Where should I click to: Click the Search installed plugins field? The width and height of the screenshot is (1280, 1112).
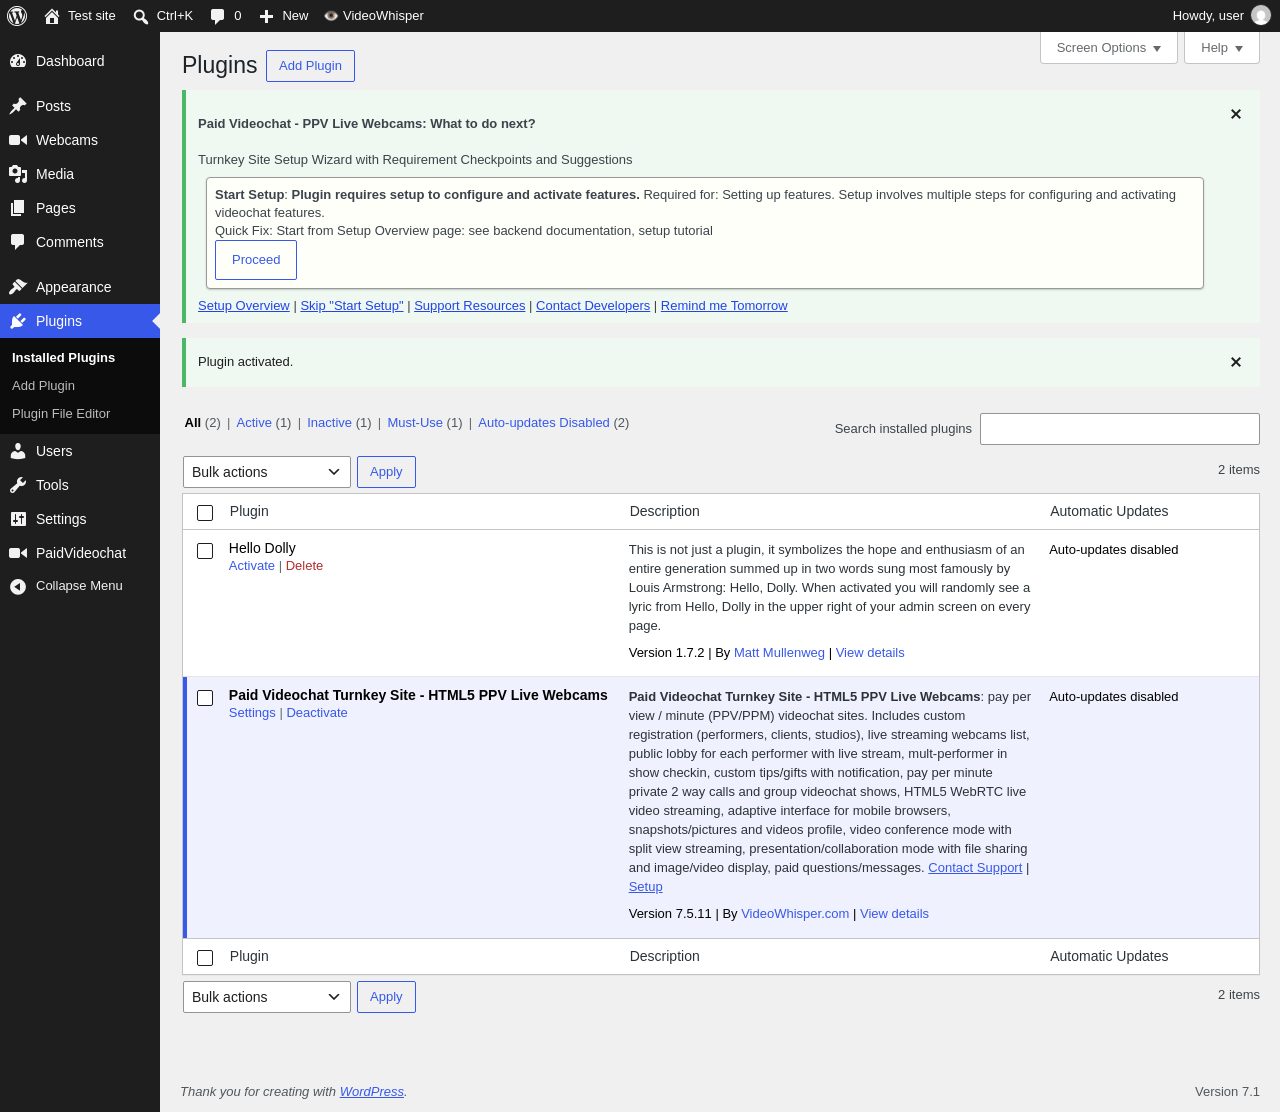(1120, 429)
